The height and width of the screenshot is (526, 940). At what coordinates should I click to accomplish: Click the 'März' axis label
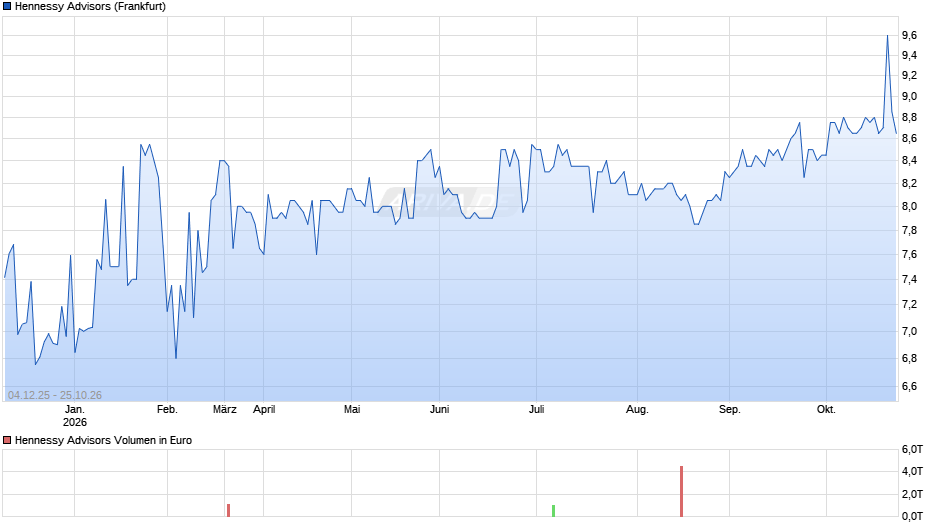click(225, 410)
